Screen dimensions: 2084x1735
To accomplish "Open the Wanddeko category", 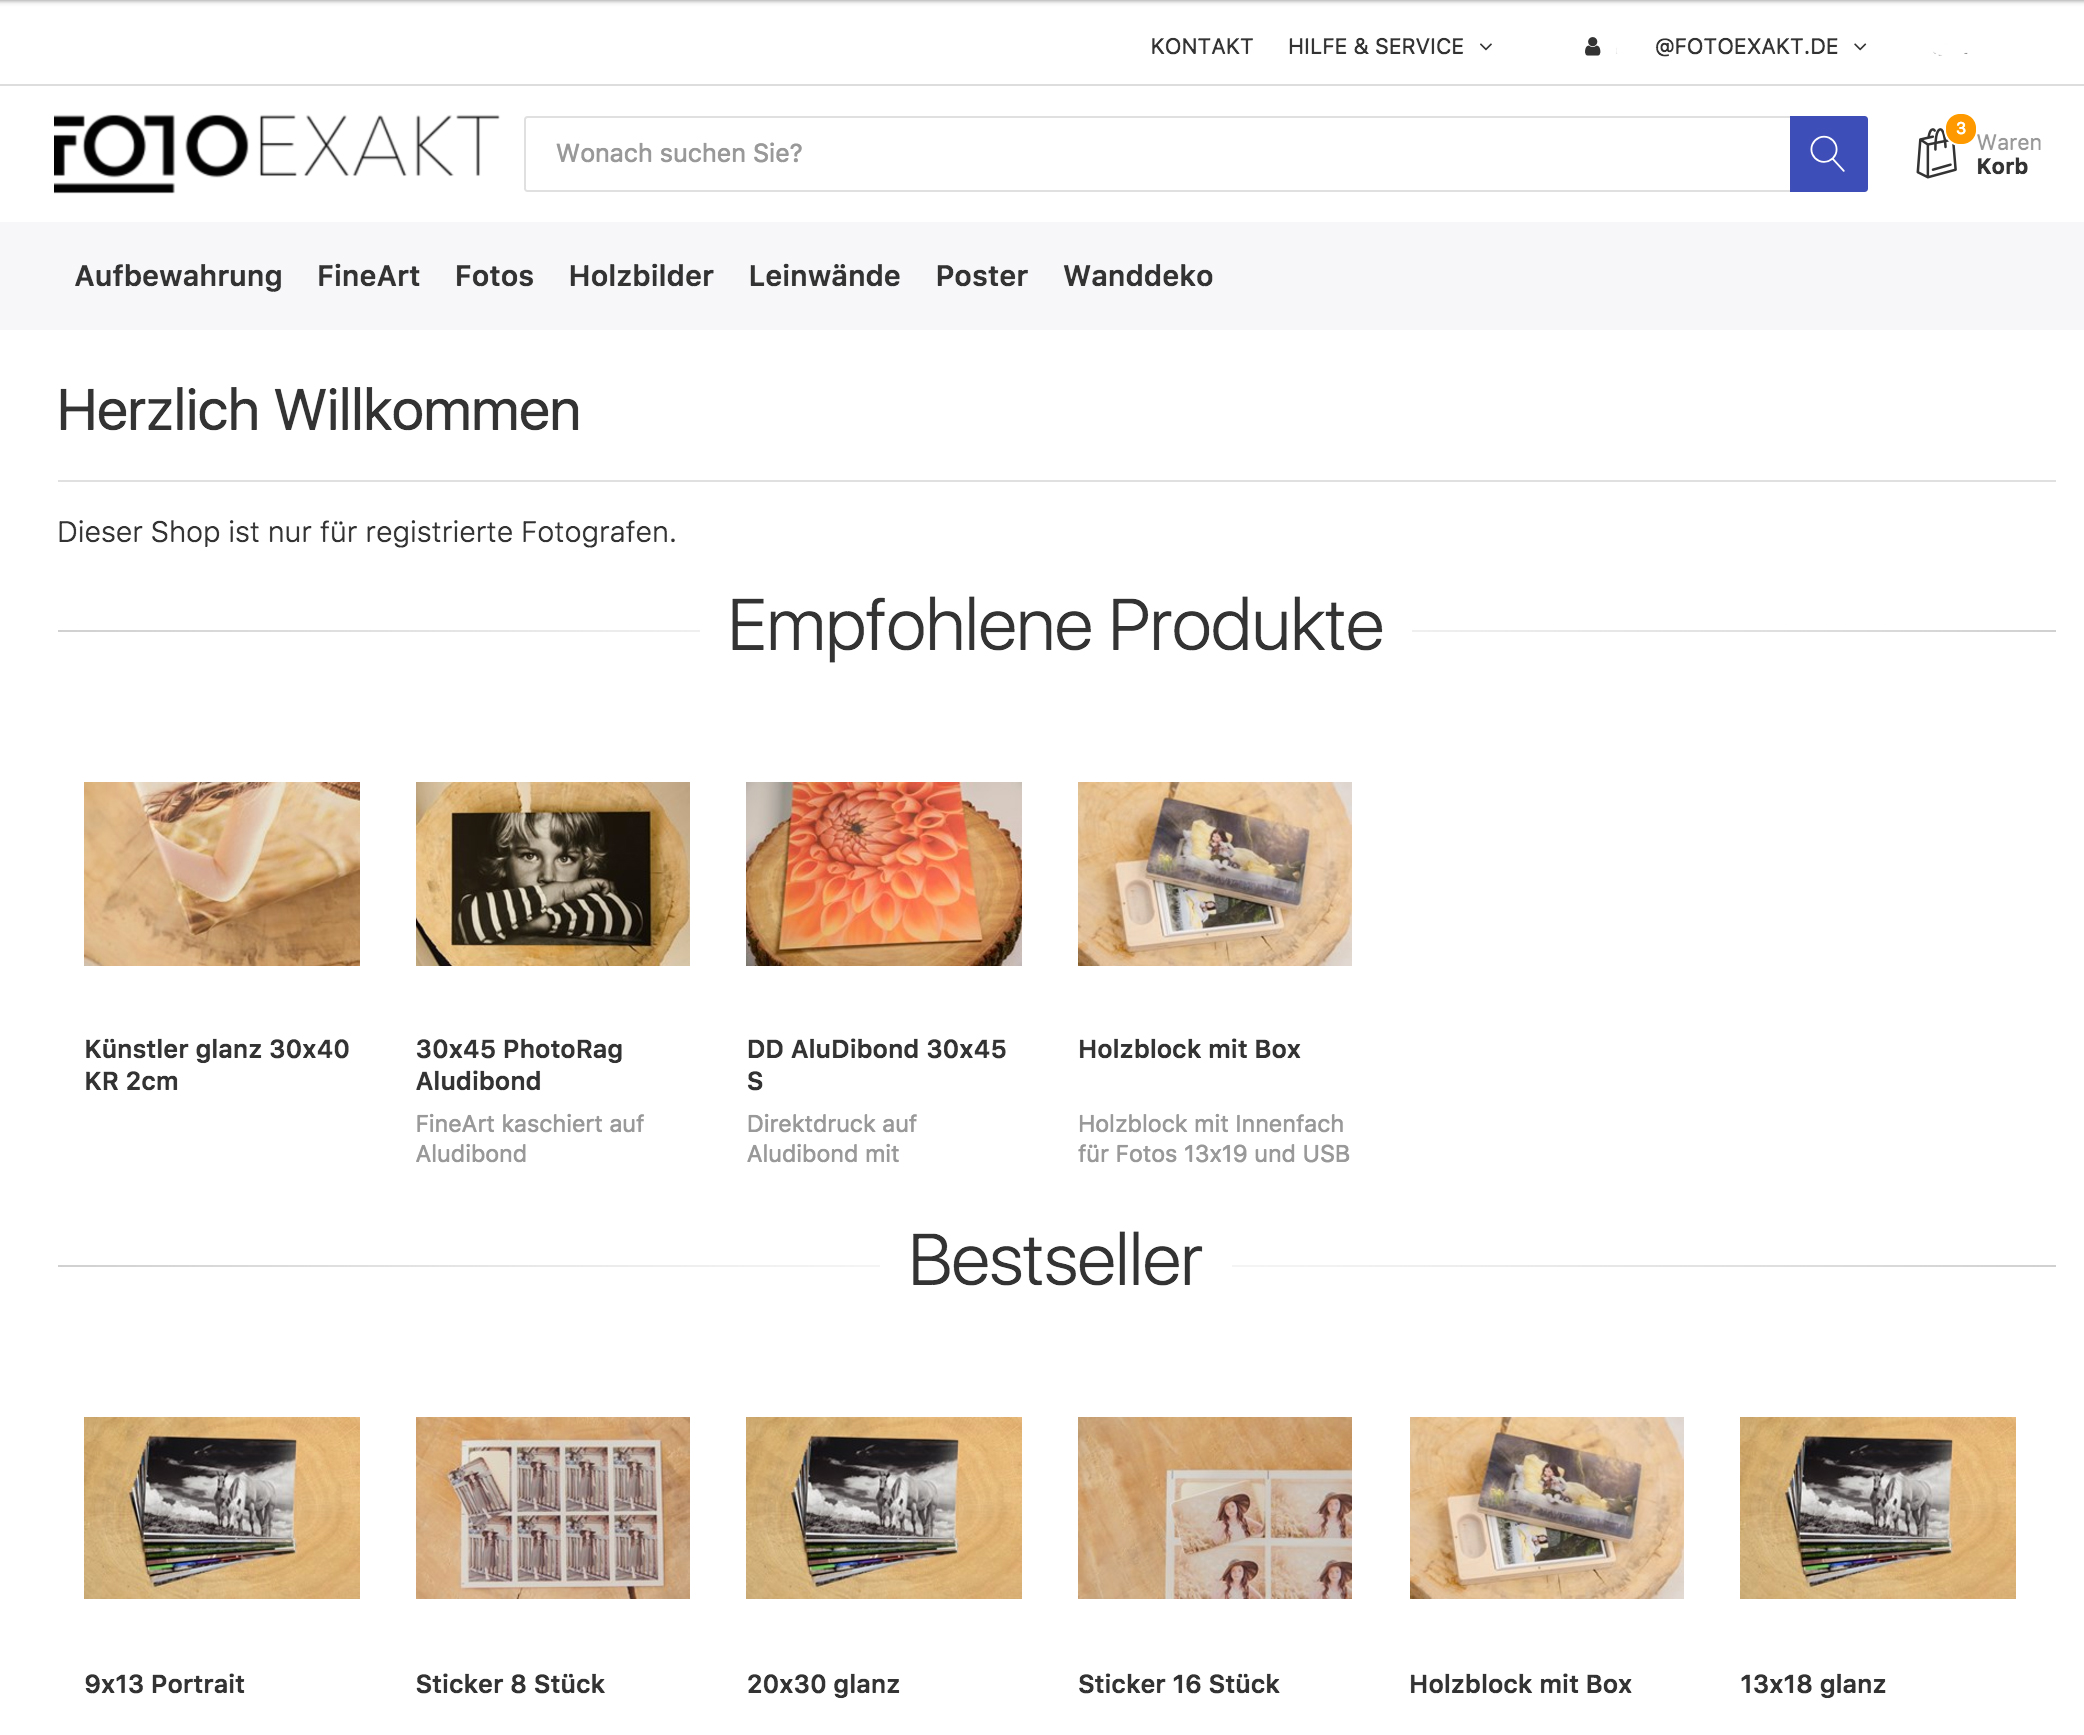I will [x=1138, y=276].
